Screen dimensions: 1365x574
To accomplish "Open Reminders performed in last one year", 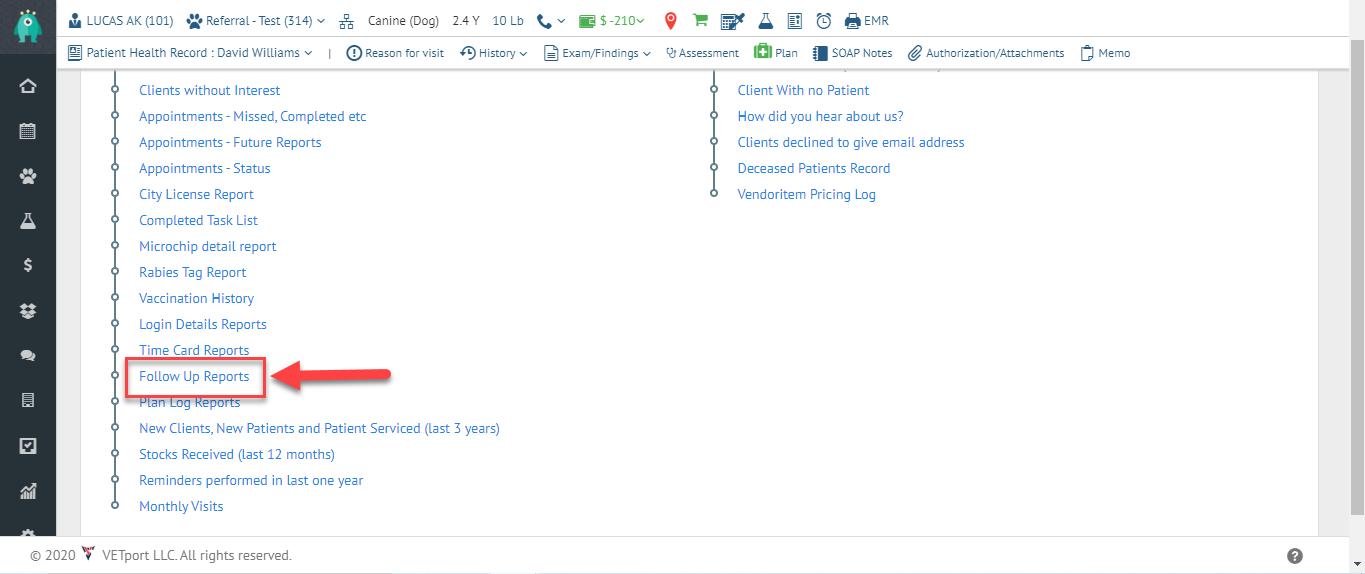I will (x=251, y=480).
